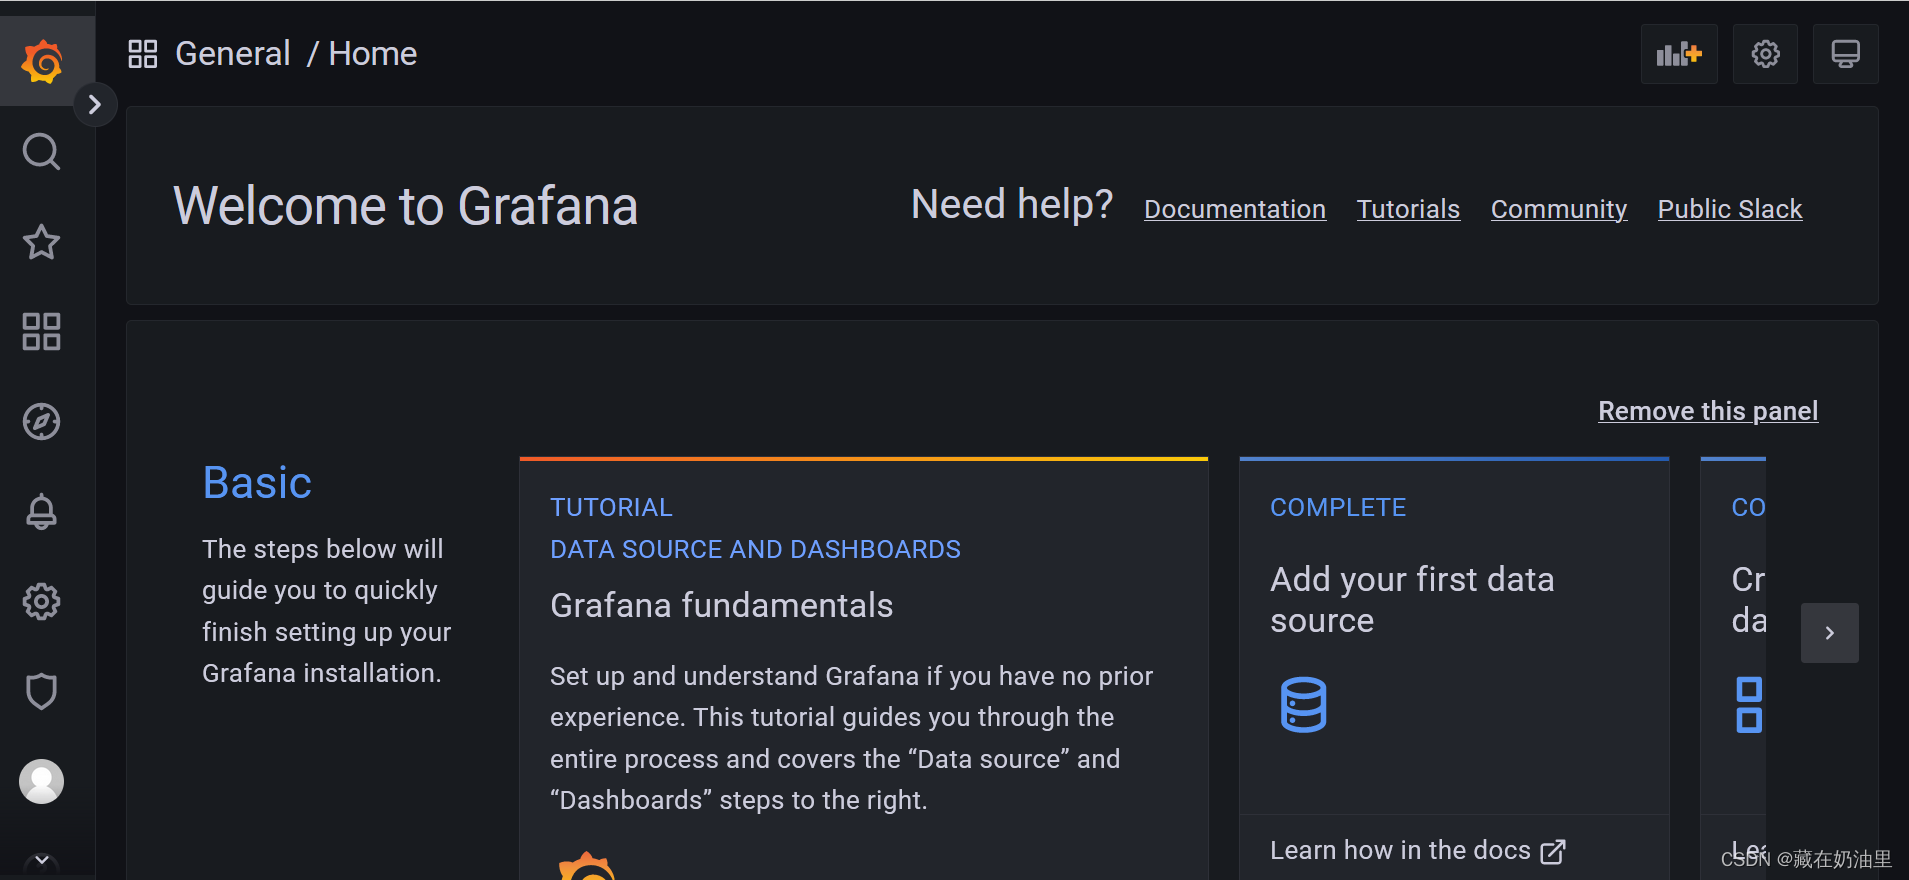Open Starred dashboards star icon

[41, 242]
